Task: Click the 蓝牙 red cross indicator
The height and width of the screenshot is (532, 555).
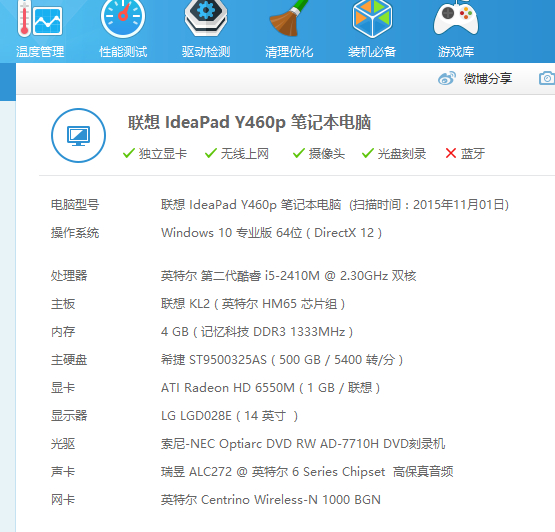Action: click(451, 153)
